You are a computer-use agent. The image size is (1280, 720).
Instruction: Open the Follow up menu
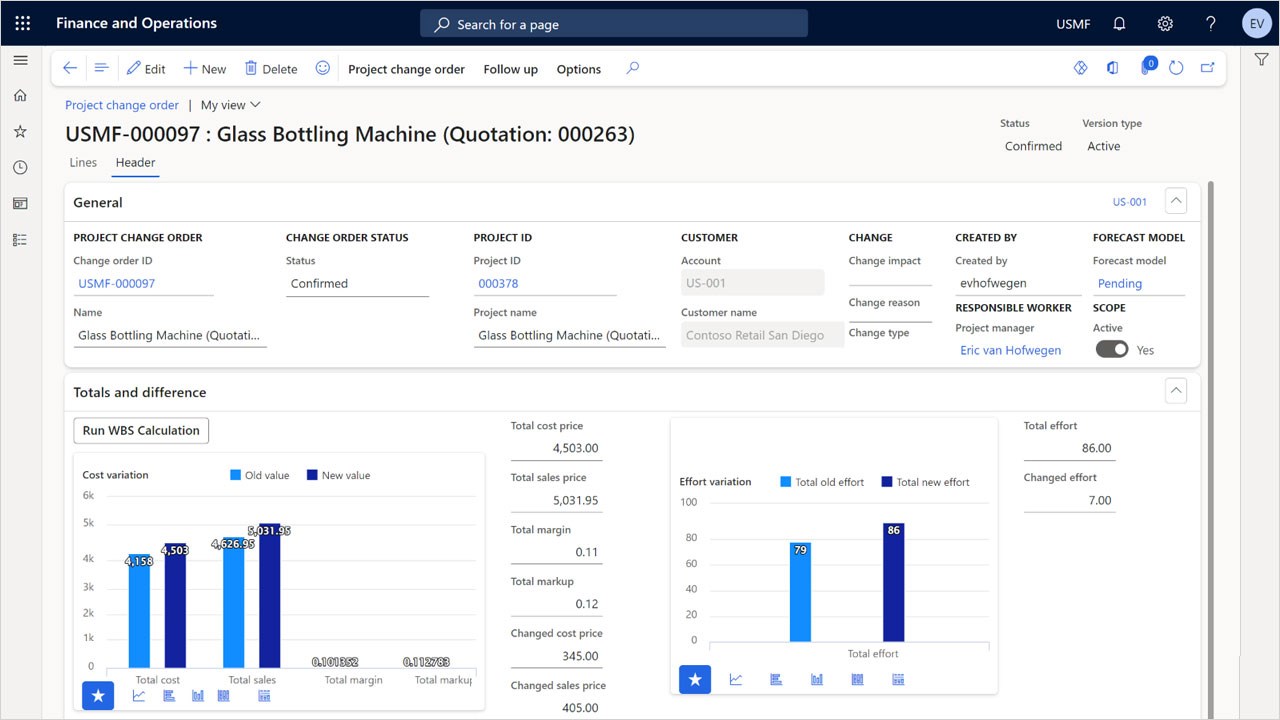510,69
